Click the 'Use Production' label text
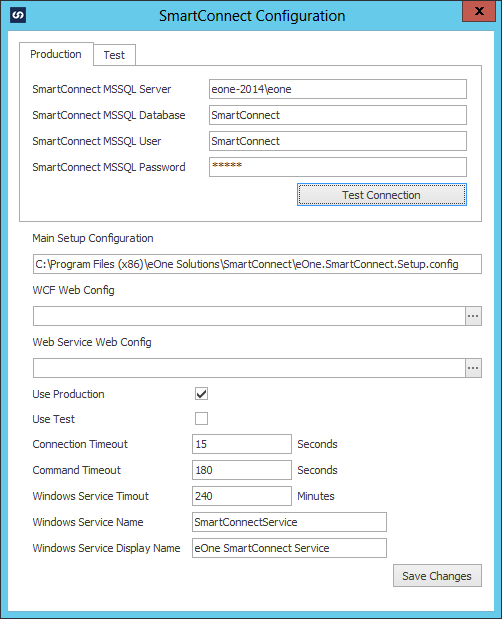Viewport: 502px width, 619px height. pyautogui.click(x=68, y=394)
